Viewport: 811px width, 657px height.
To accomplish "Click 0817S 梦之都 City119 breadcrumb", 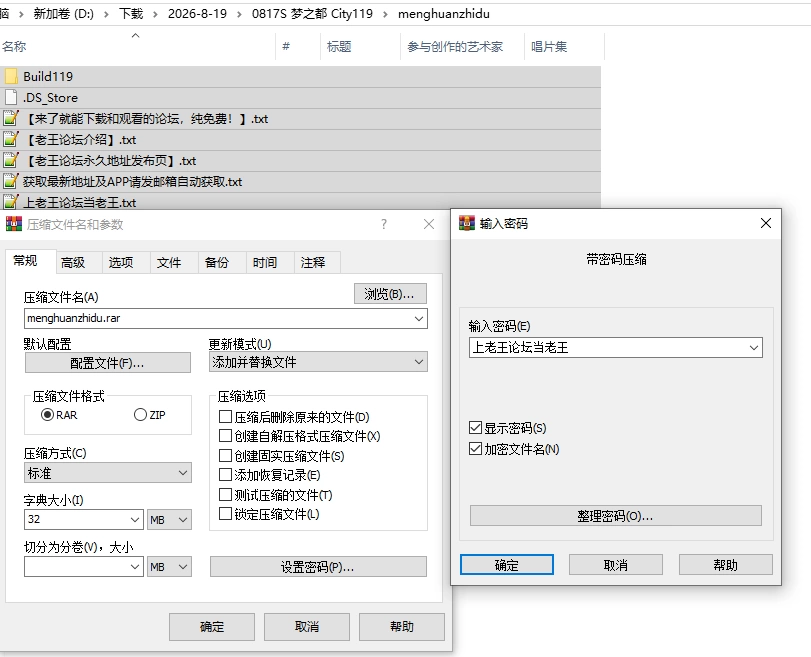I will [312, 14].
